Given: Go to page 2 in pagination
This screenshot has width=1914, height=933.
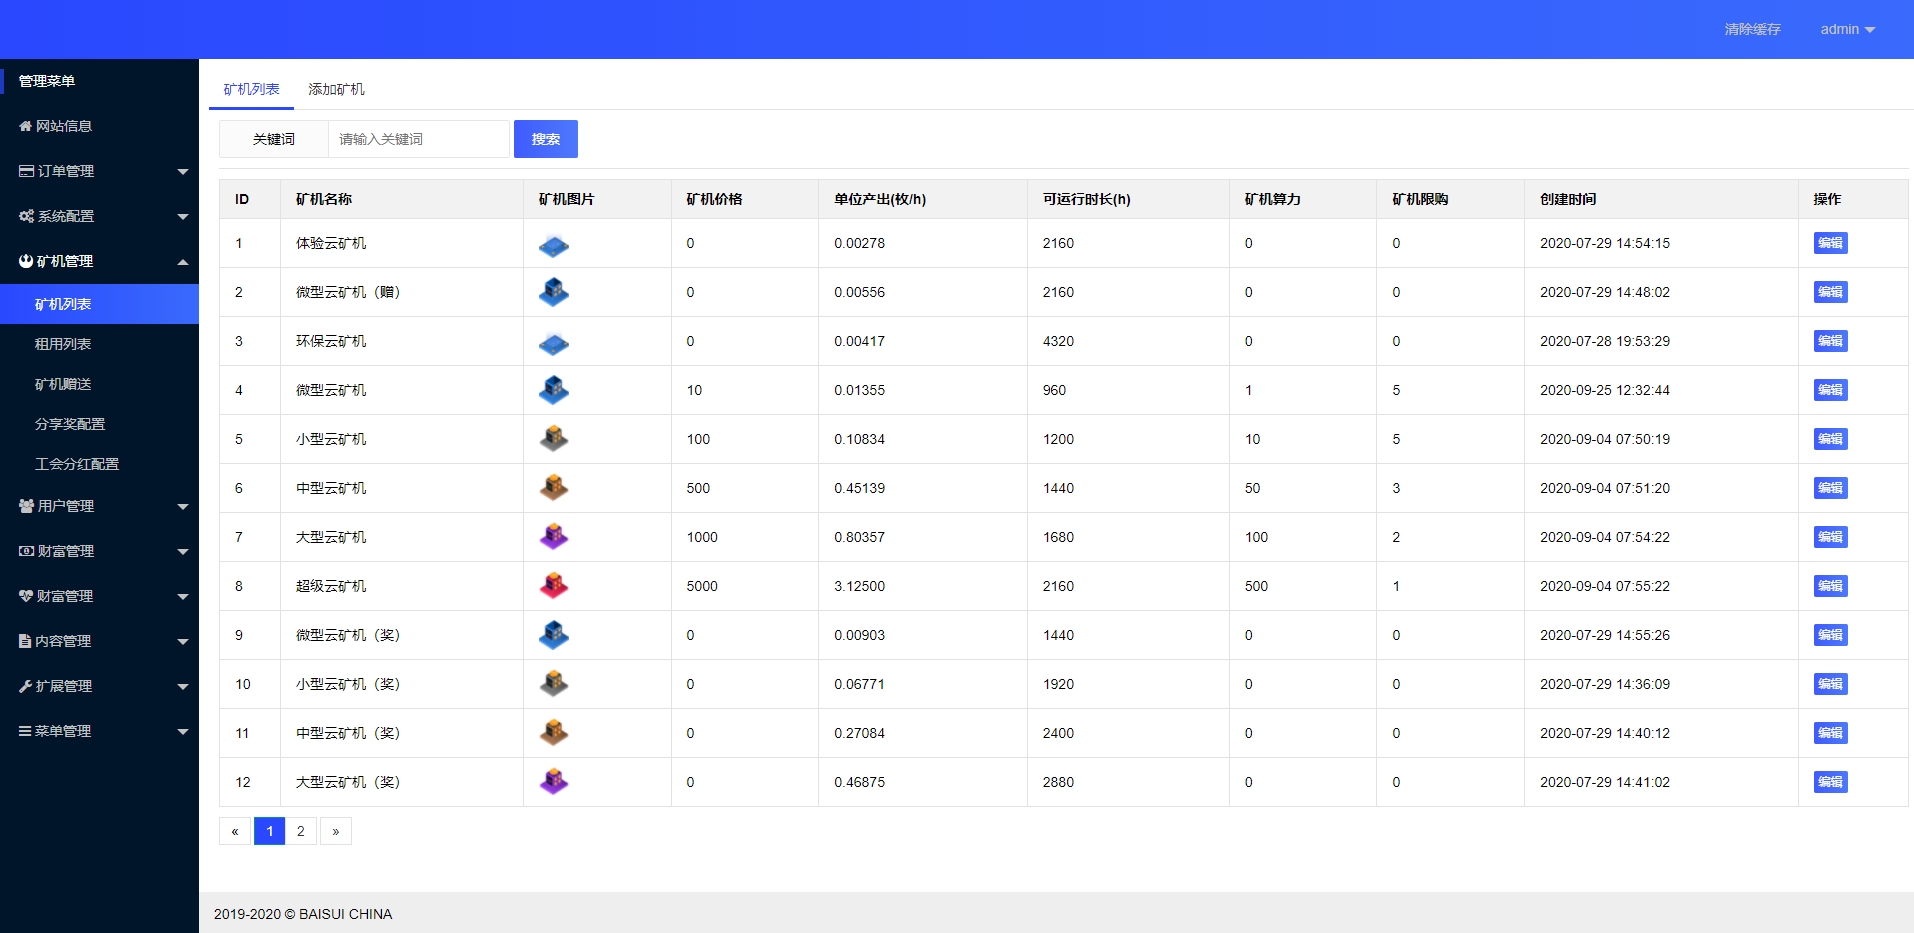Looking at the screenshot, I should (x=301, y=831).
